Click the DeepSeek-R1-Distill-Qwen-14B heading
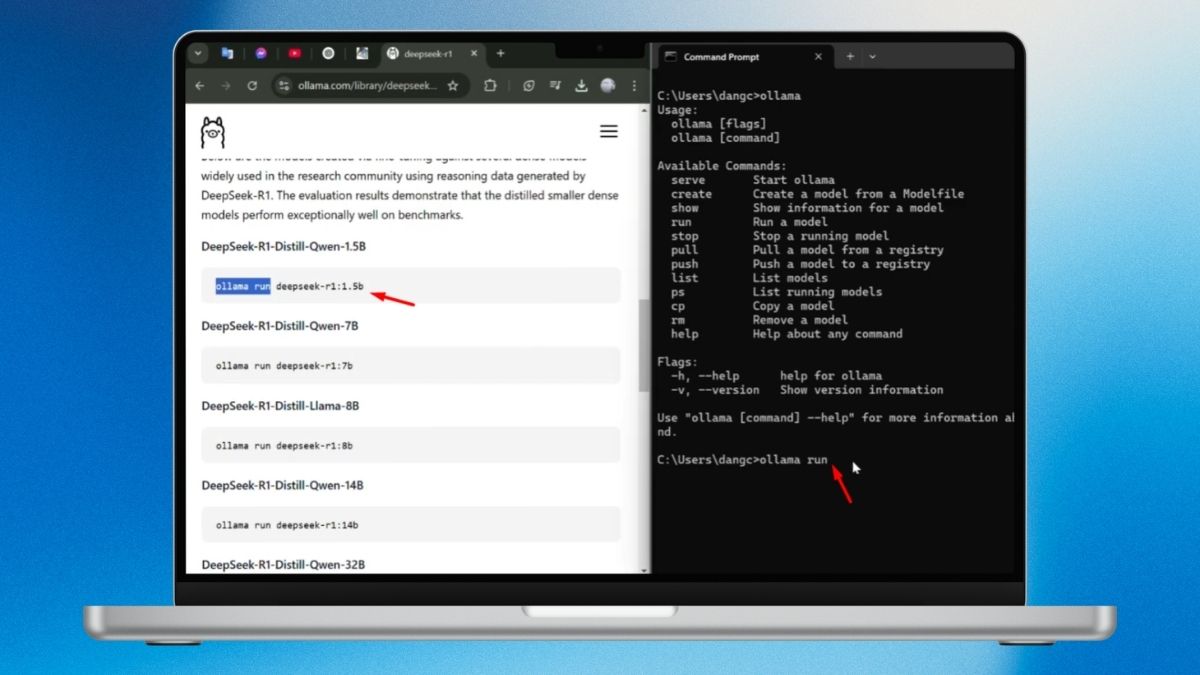 282,485
